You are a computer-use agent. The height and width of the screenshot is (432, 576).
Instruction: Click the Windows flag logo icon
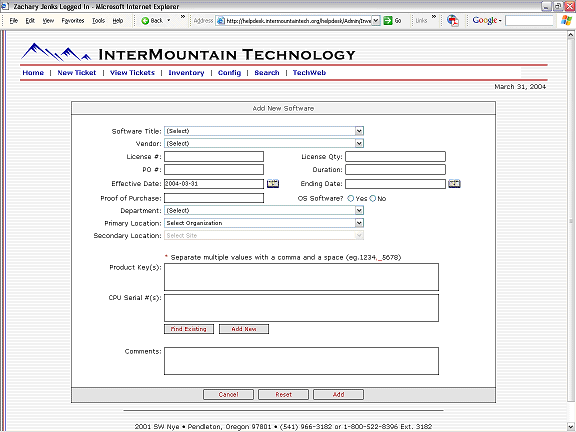point(566,20)
